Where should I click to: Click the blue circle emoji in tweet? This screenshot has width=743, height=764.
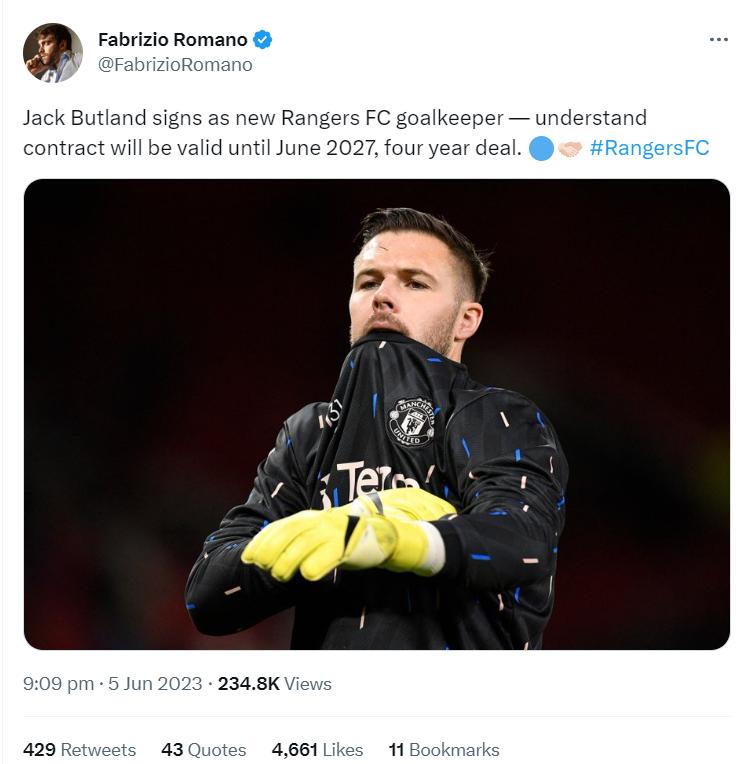[541, 148]
